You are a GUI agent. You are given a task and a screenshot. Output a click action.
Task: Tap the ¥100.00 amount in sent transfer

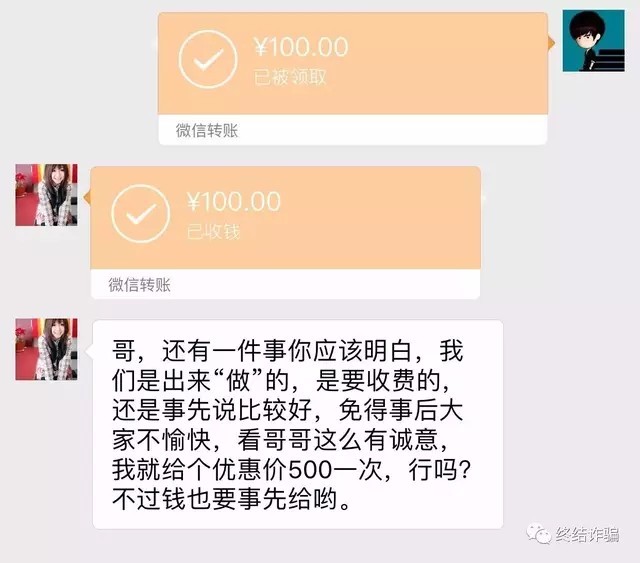(301, 46)
